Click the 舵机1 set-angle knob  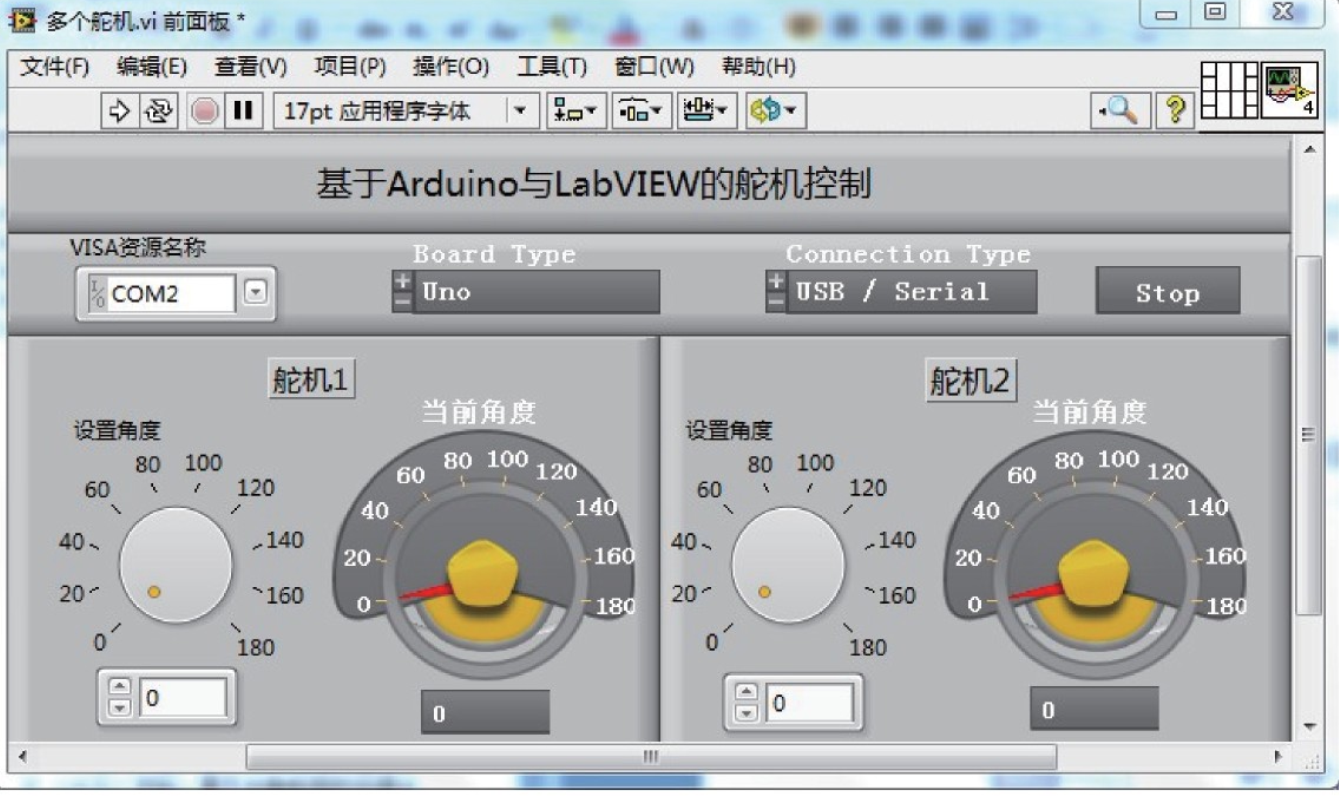(176, 565)
